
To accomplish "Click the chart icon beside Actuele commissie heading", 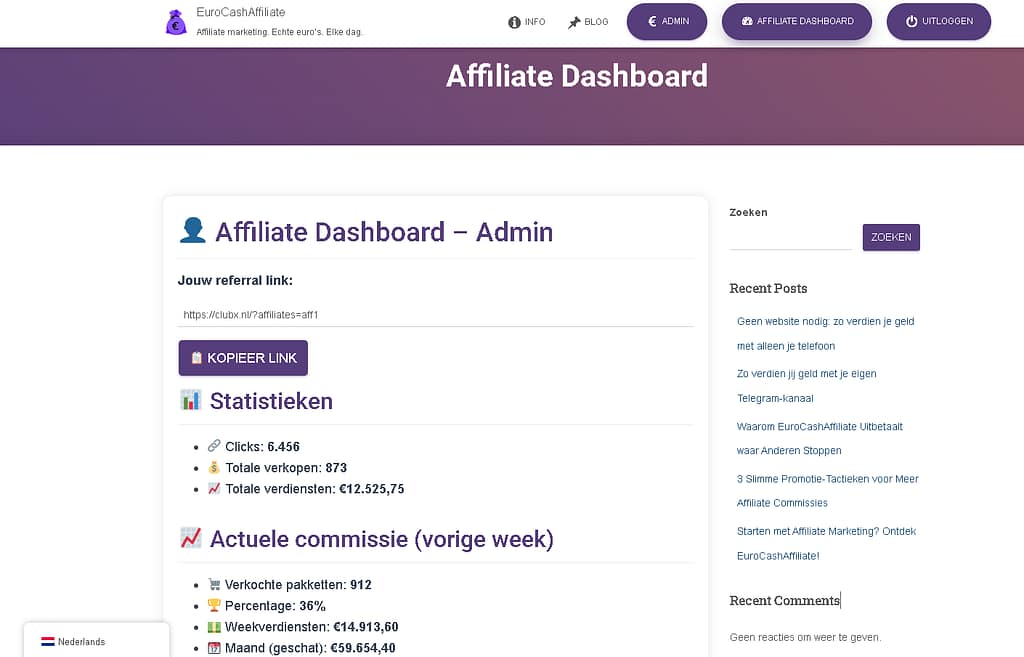I will [x=190, y=537].
